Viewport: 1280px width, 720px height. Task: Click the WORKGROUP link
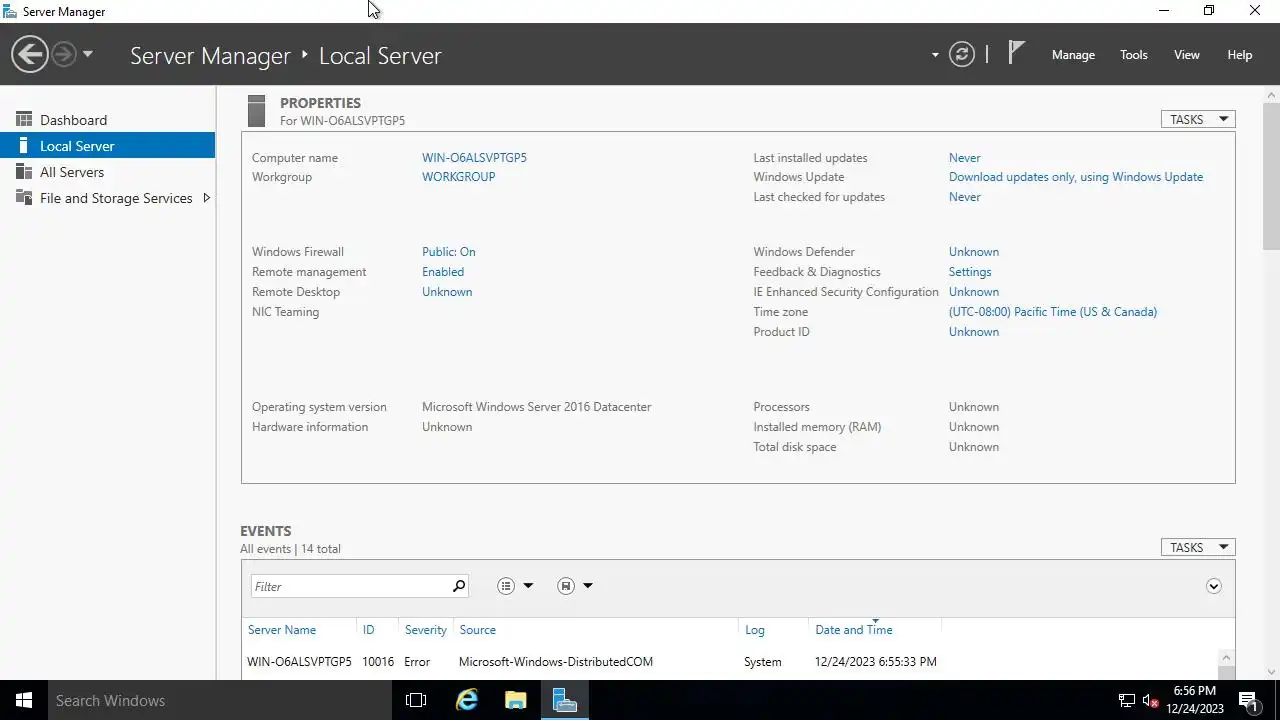458,177
